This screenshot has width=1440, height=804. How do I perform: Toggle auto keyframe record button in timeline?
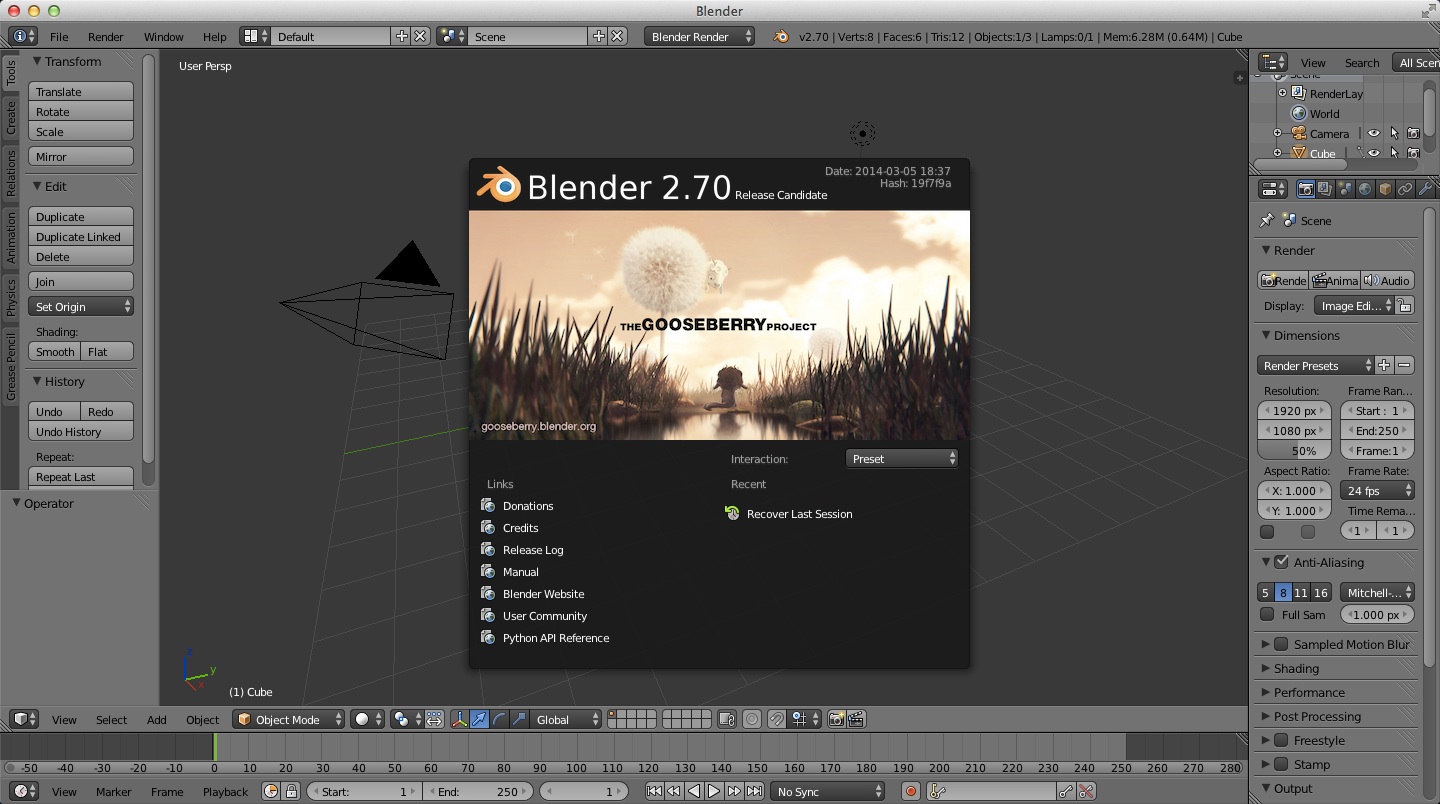point(910,791)
